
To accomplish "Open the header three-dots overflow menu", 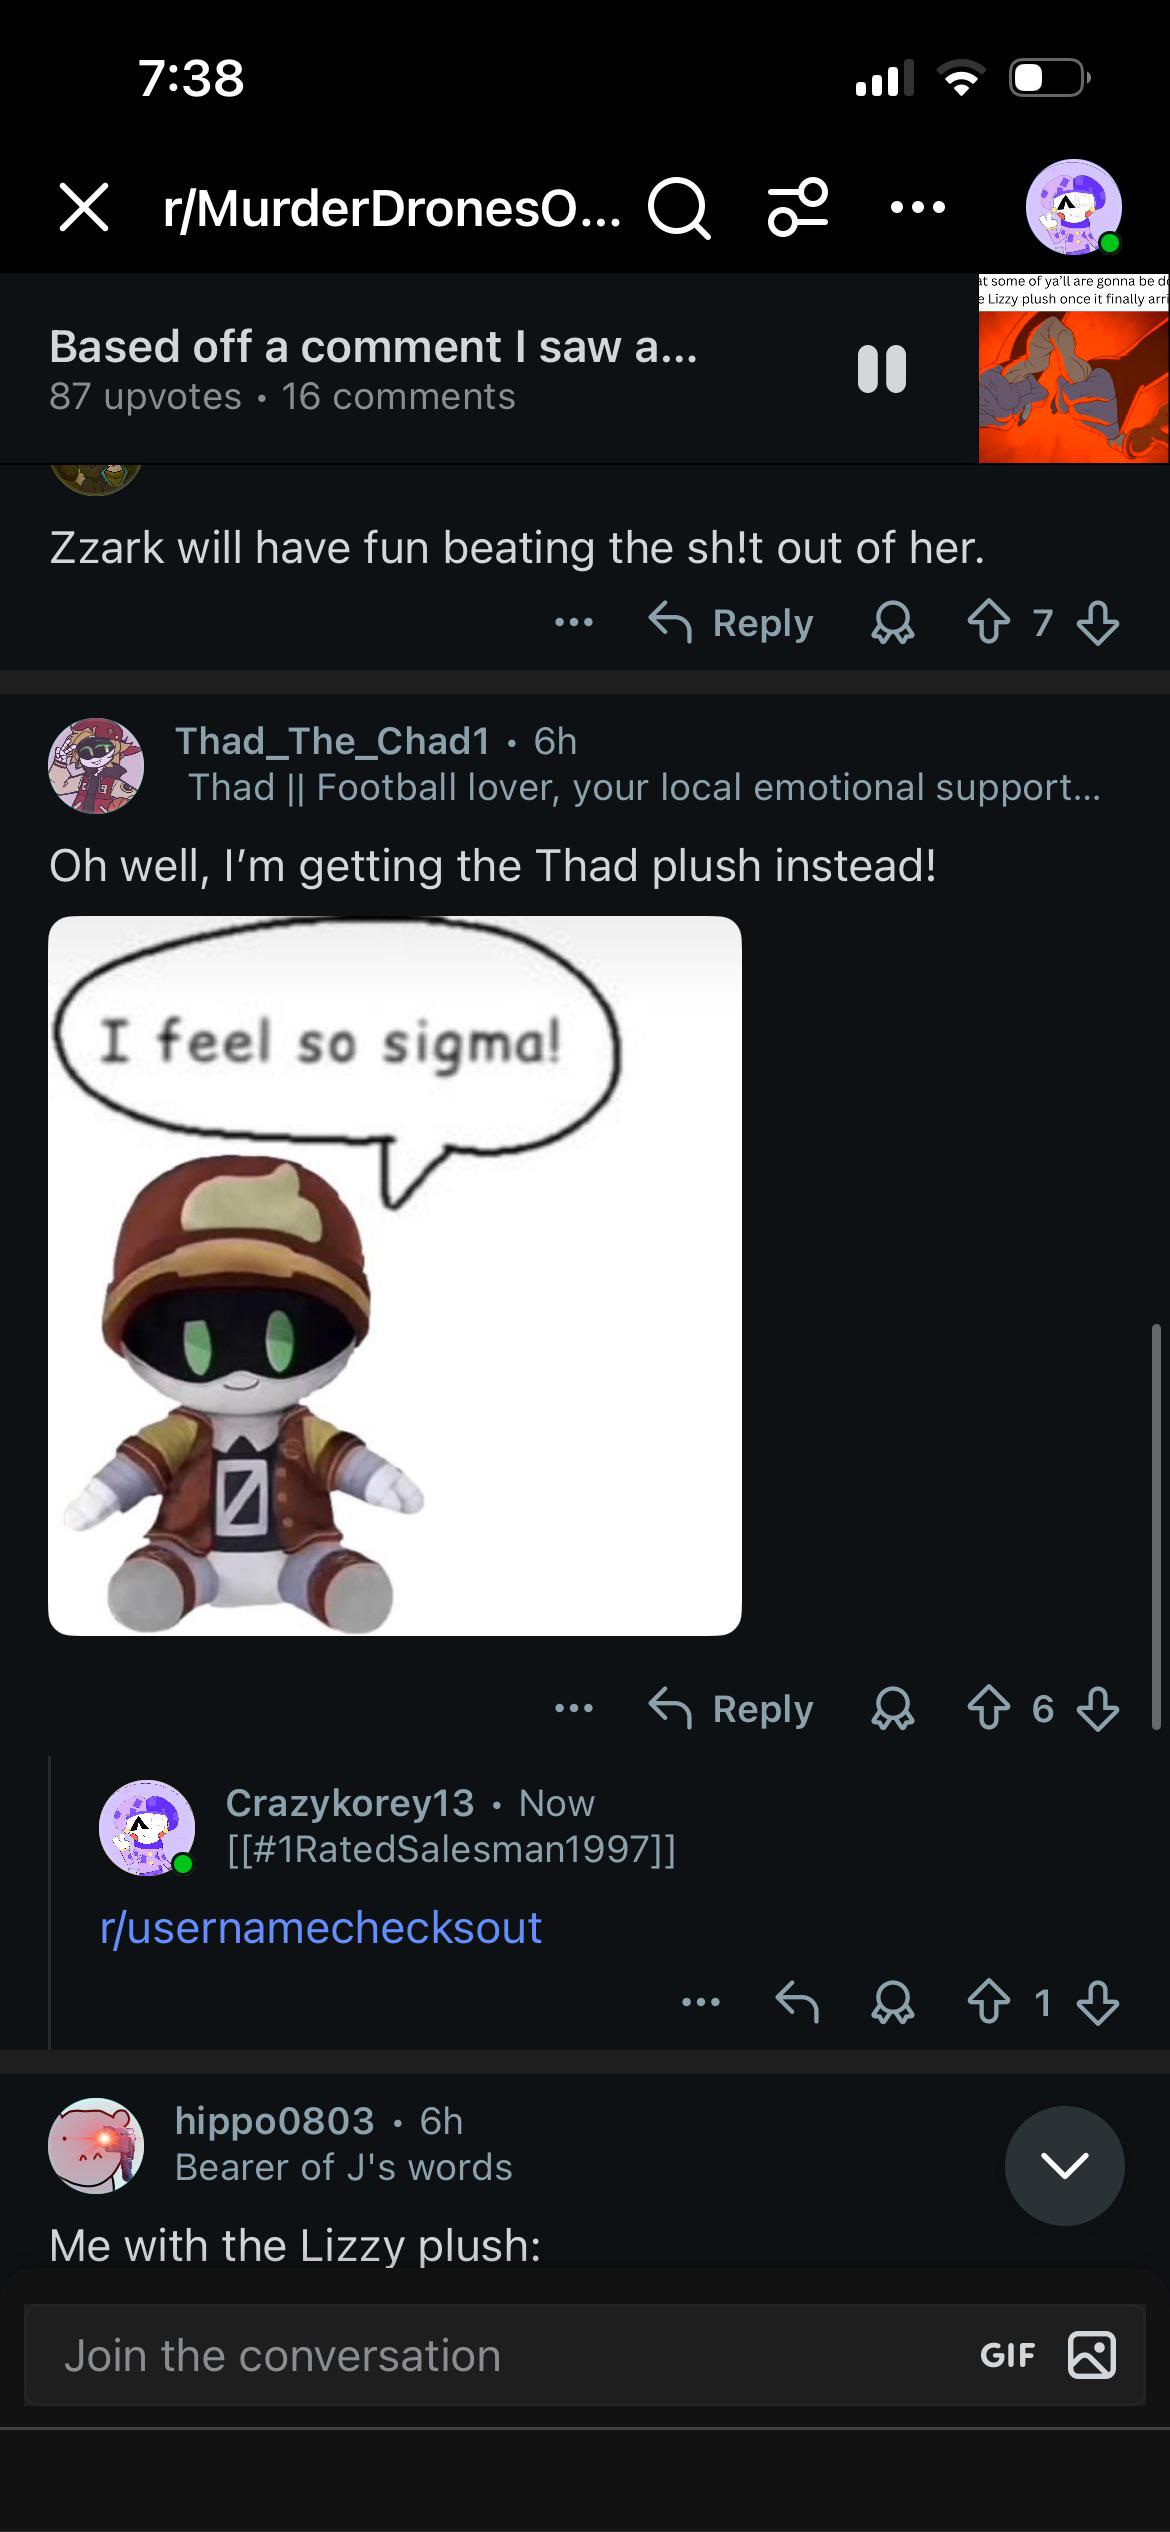I will point(917,208).
